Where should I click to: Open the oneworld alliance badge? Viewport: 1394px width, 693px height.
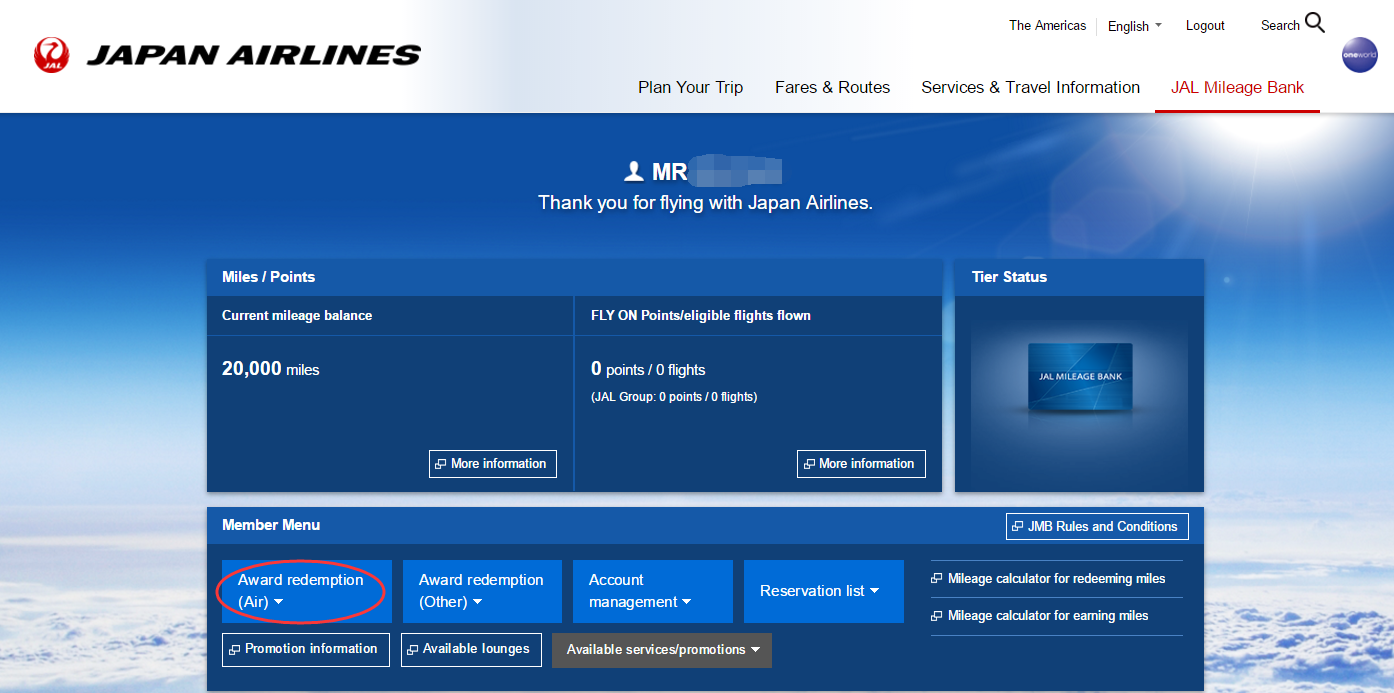pyautogui.click(x=1359, y=55)
